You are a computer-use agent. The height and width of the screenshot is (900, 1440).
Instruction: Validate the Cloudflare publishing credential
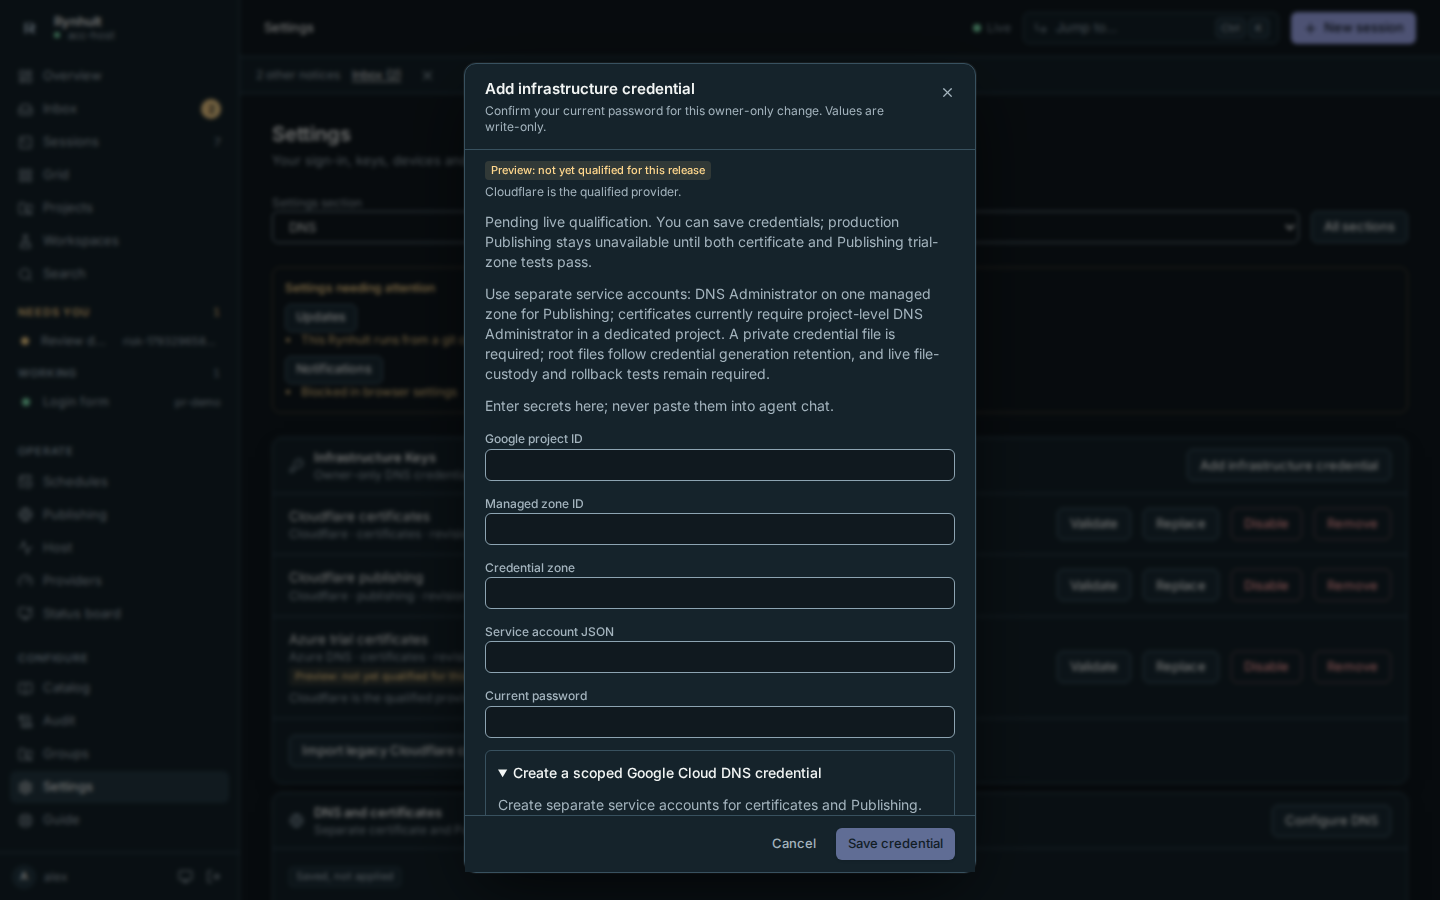(x=1093, y=585)
